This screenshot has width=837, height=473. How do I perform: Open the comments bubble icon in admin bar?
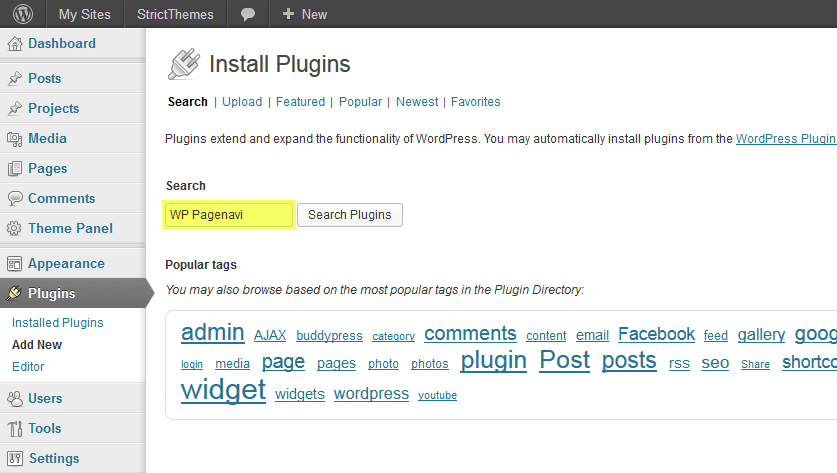click(x=248, y=14)
